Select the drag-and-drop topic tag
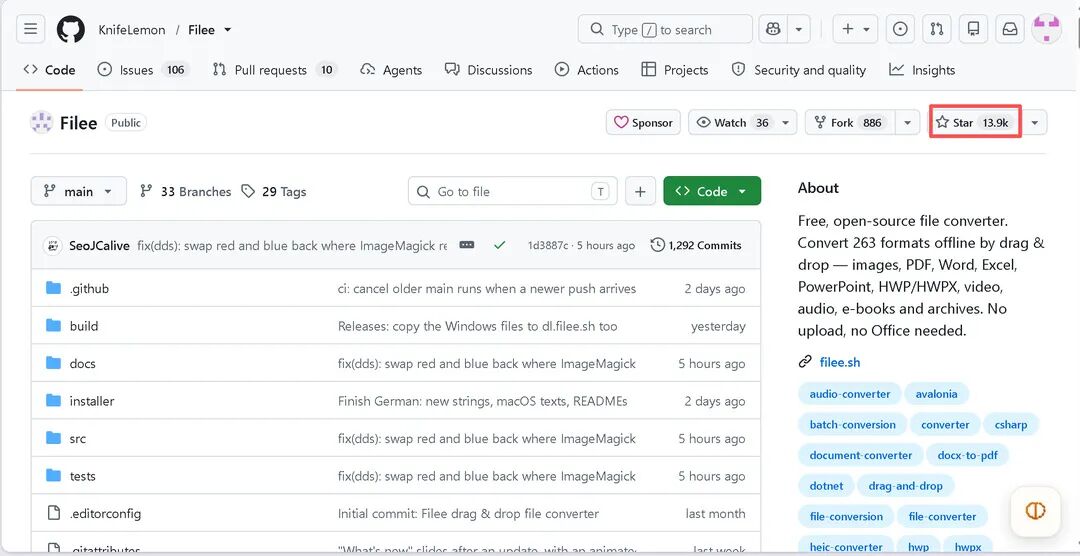The image size is (1080, 556). click(906, 486)
